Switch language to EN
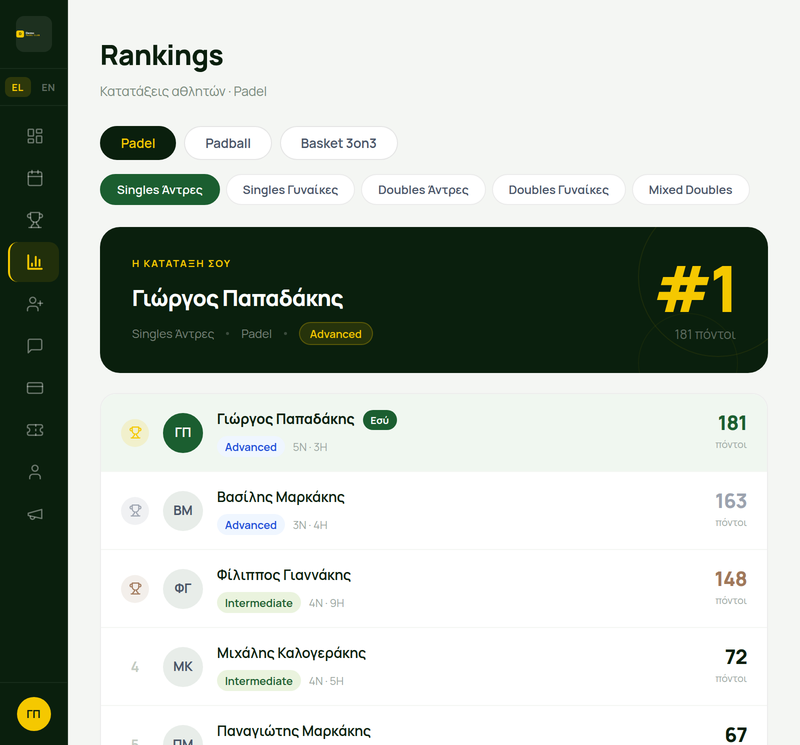800x745 pixels. coord(48,87)
